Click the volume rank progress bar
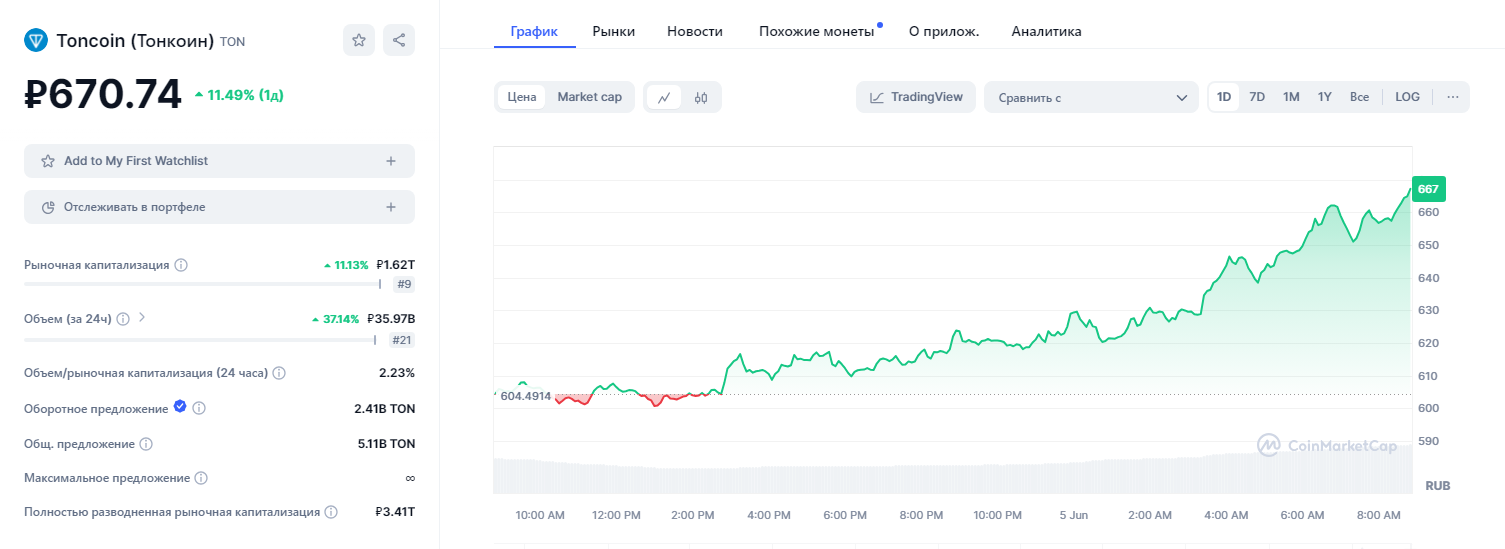Viewport: 1505px width, 549px height. click(200, 340)
